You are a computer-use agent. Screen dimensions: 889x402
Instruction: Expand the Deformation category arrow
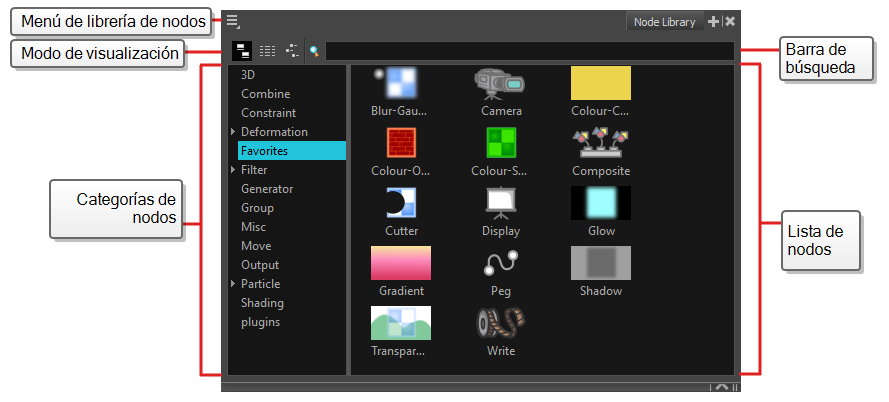pyautogui.click(x=233, y=132)
